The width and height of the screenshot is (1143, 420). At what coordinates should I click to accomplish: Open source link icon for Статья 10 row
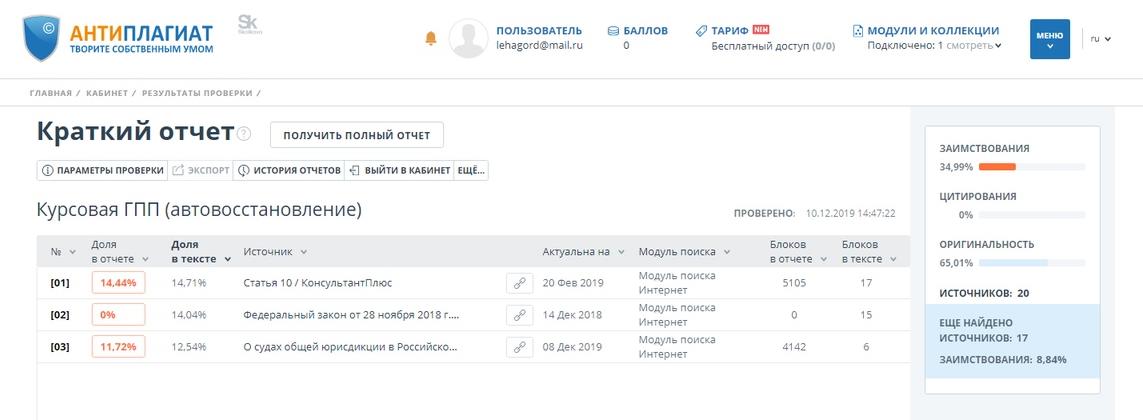tap(518, 283)
